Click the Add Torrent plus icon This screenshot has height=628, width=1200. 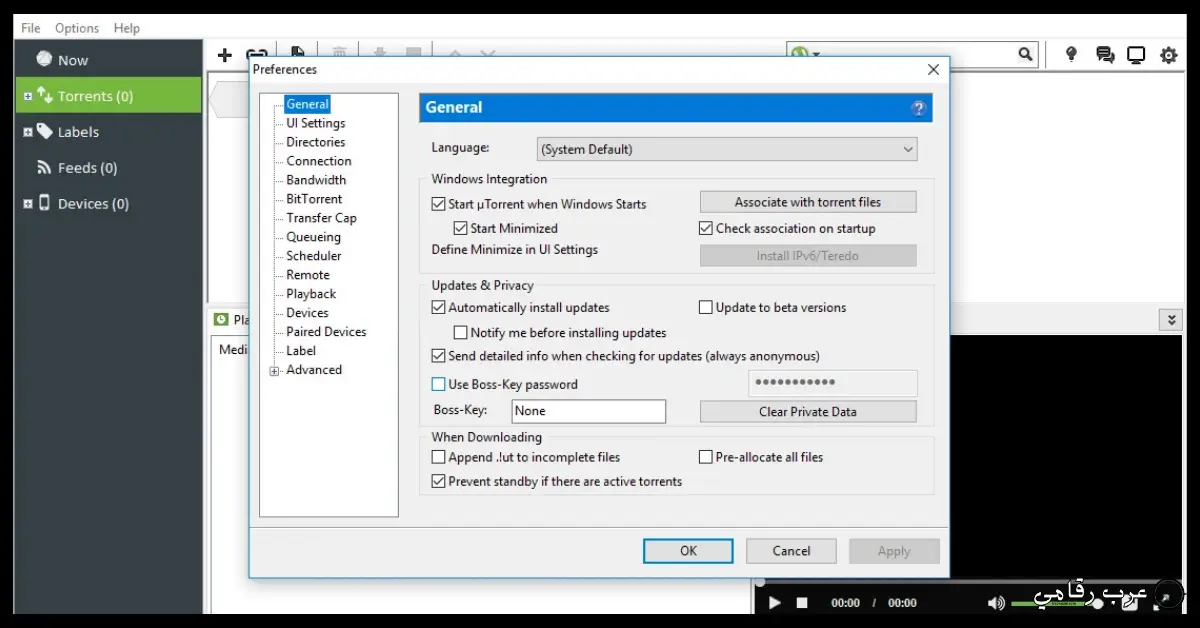click(x=224, y=55)
